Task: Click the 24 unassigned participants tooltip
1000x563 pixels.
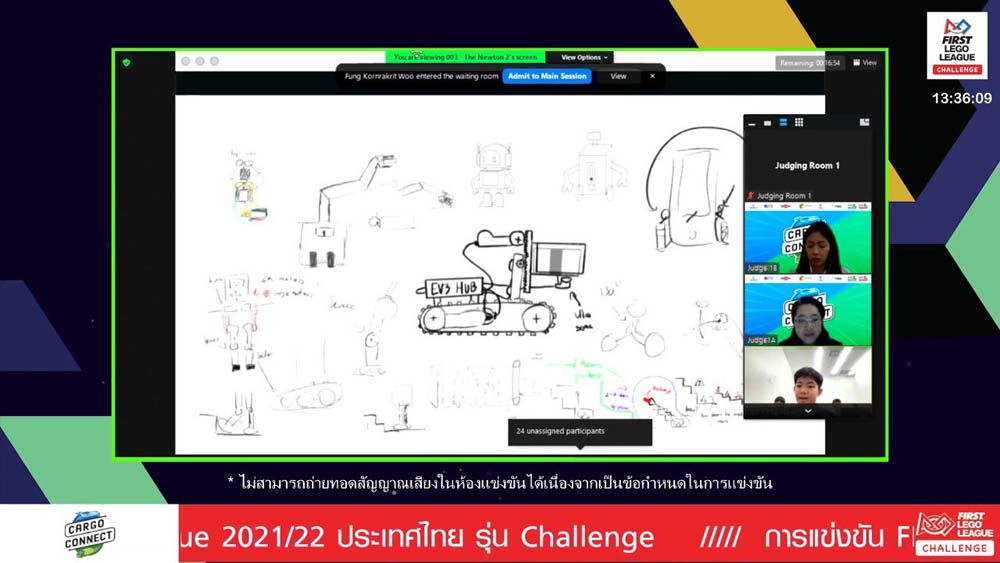Action: pyautogui.click(x=580, y=431)
